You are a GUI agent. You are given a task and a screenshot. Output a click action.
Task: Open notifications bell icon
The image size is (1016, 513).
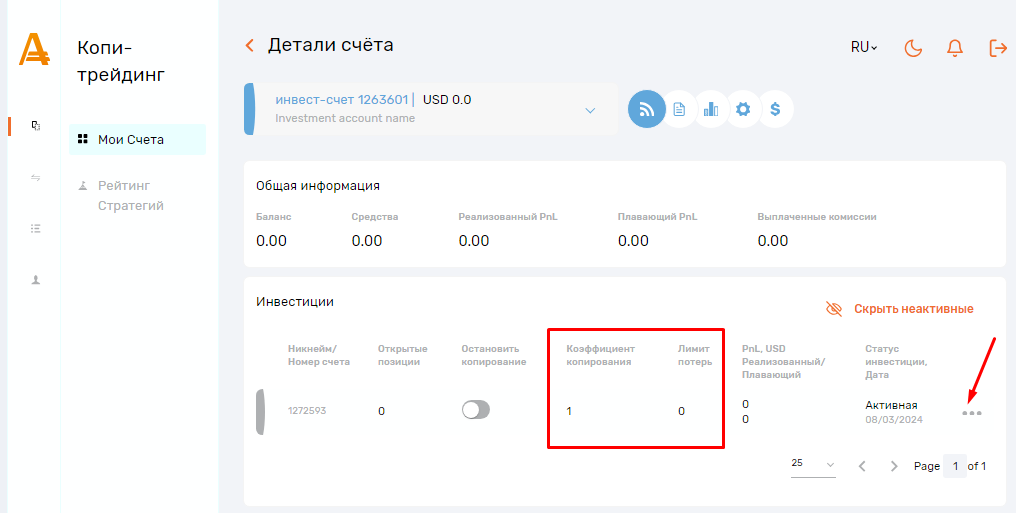[955, 48]
